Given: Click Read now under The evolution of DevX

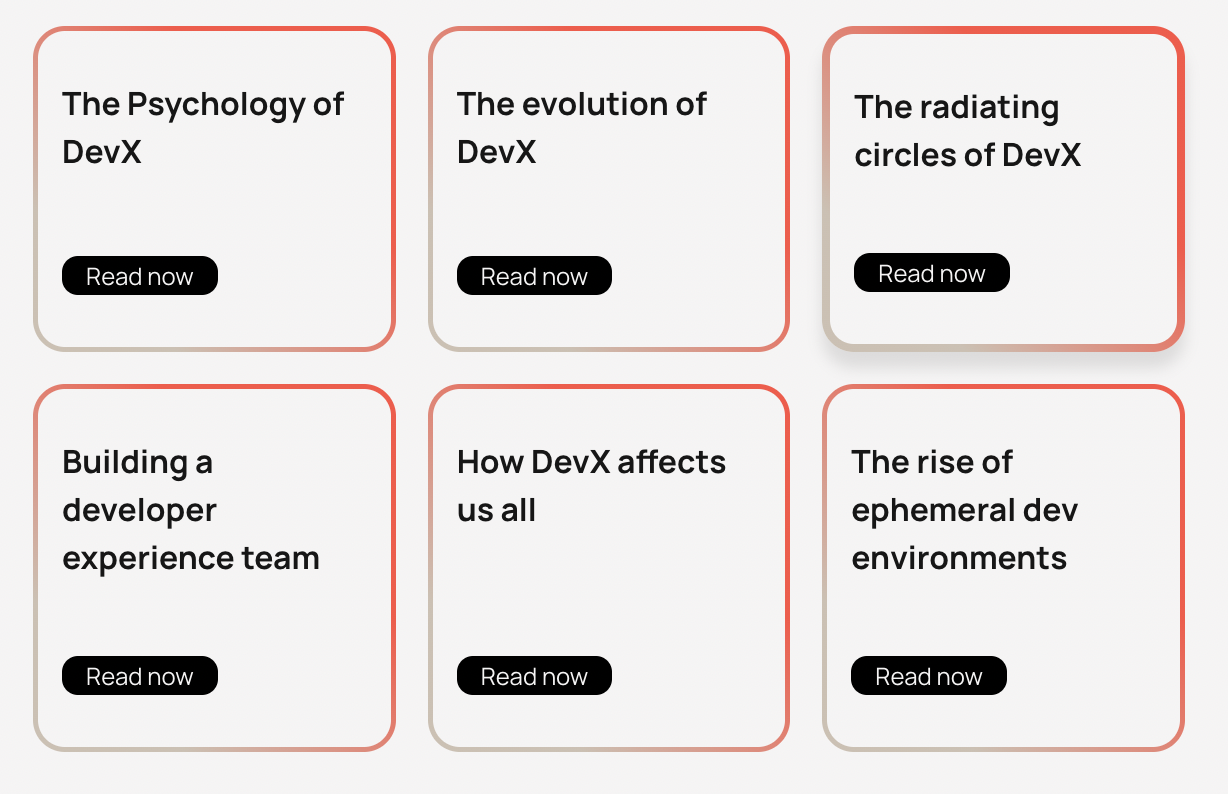Looking at the screenshot, I should (x=534, y=275).
